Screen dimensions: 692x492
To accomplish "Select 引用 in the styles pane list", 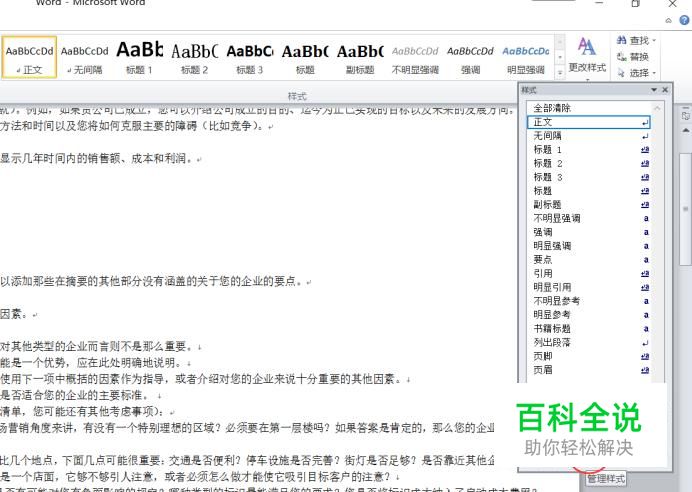I will point(589,274).
